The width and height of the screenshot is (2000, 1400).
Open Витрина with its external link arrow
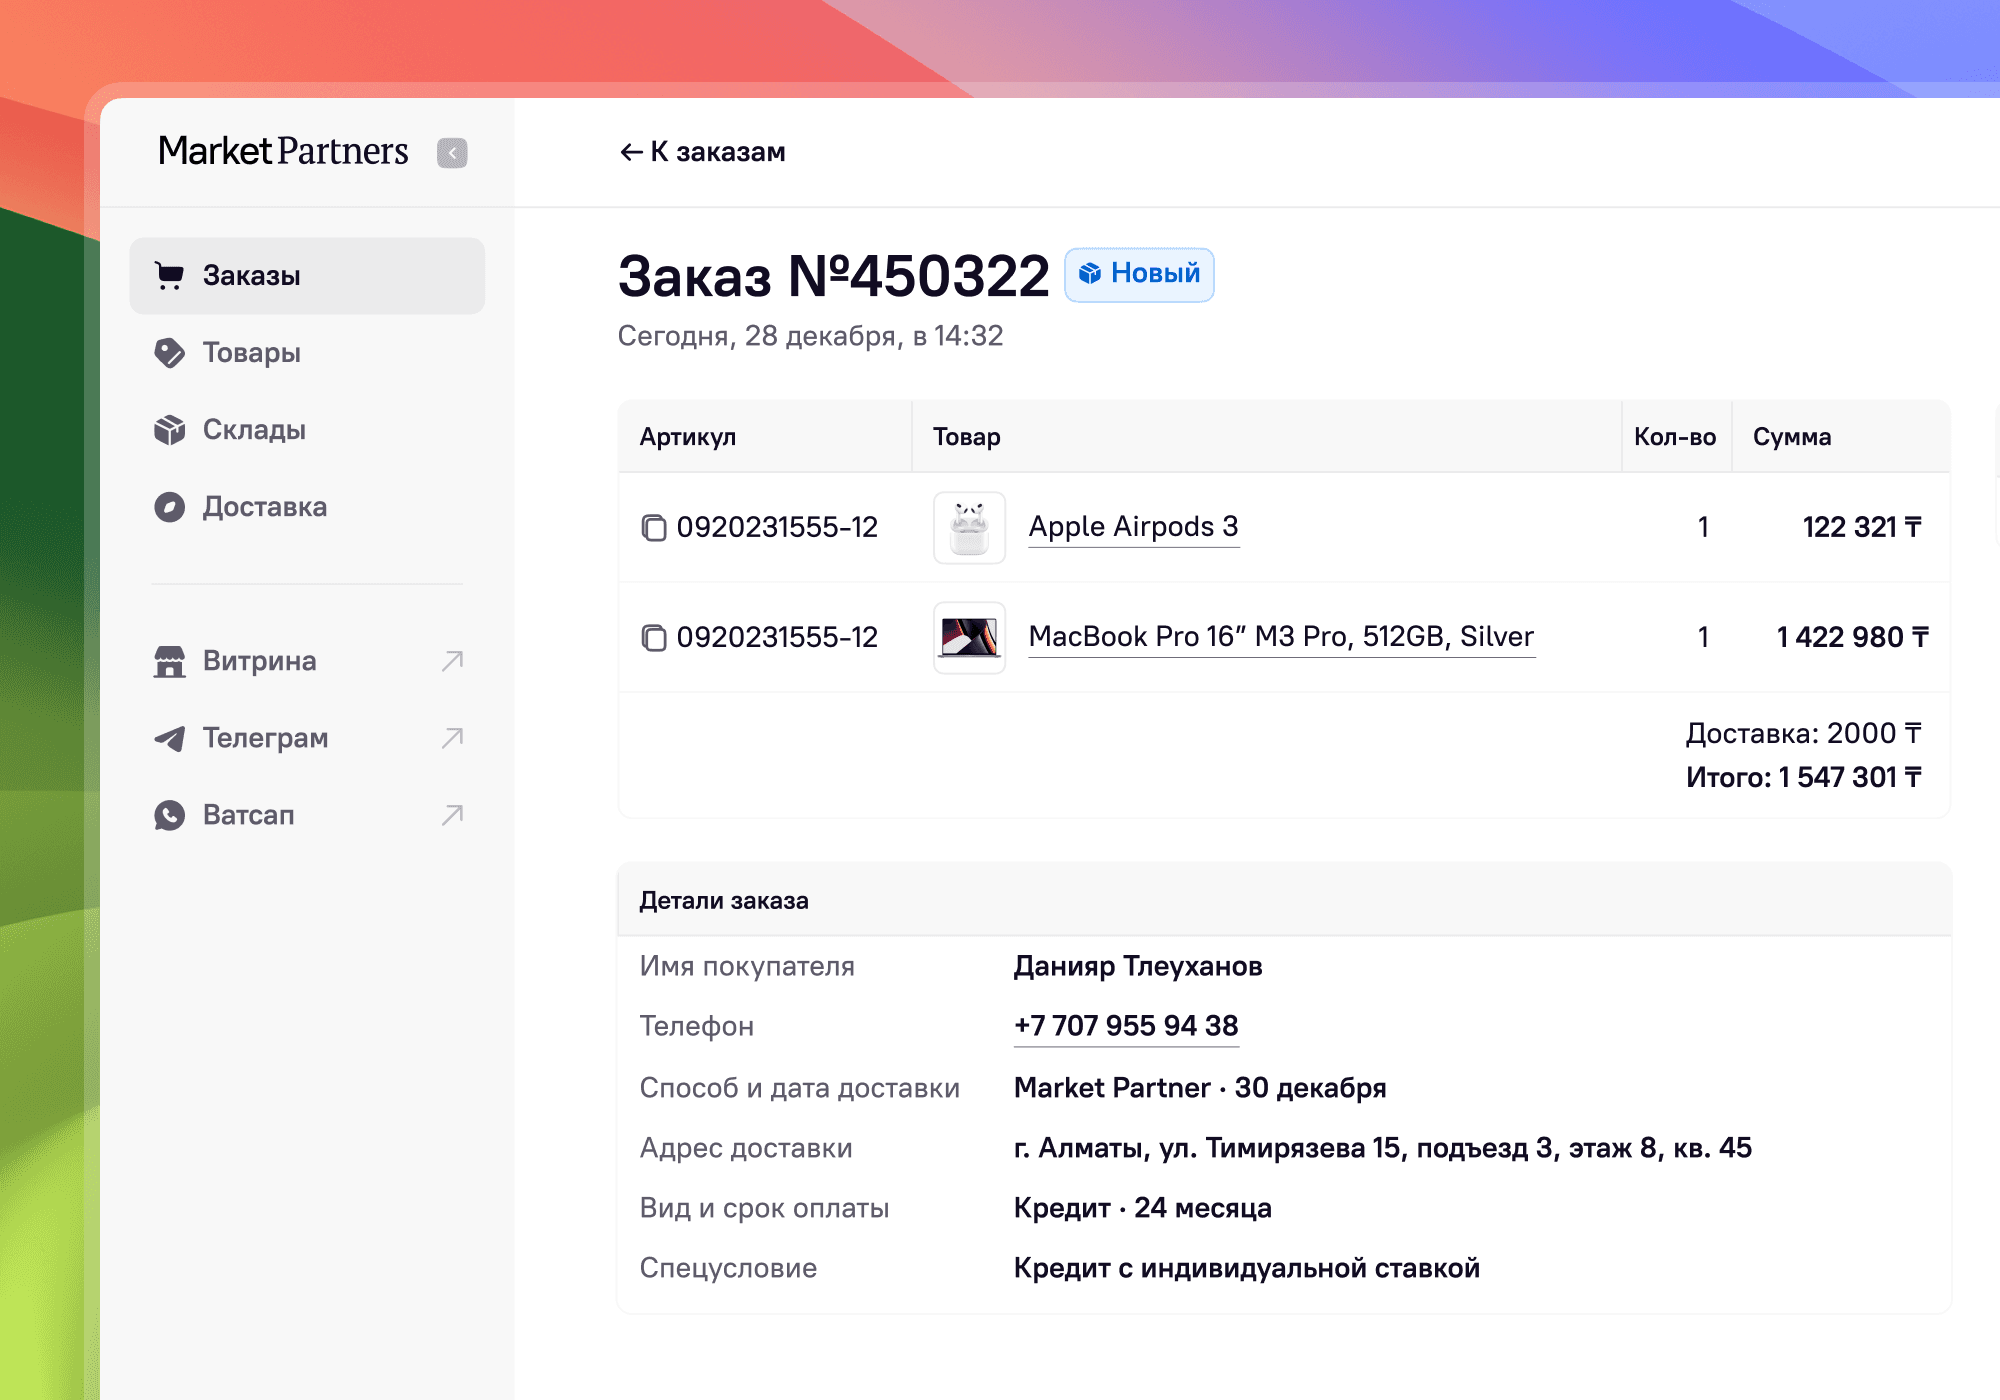452,661
